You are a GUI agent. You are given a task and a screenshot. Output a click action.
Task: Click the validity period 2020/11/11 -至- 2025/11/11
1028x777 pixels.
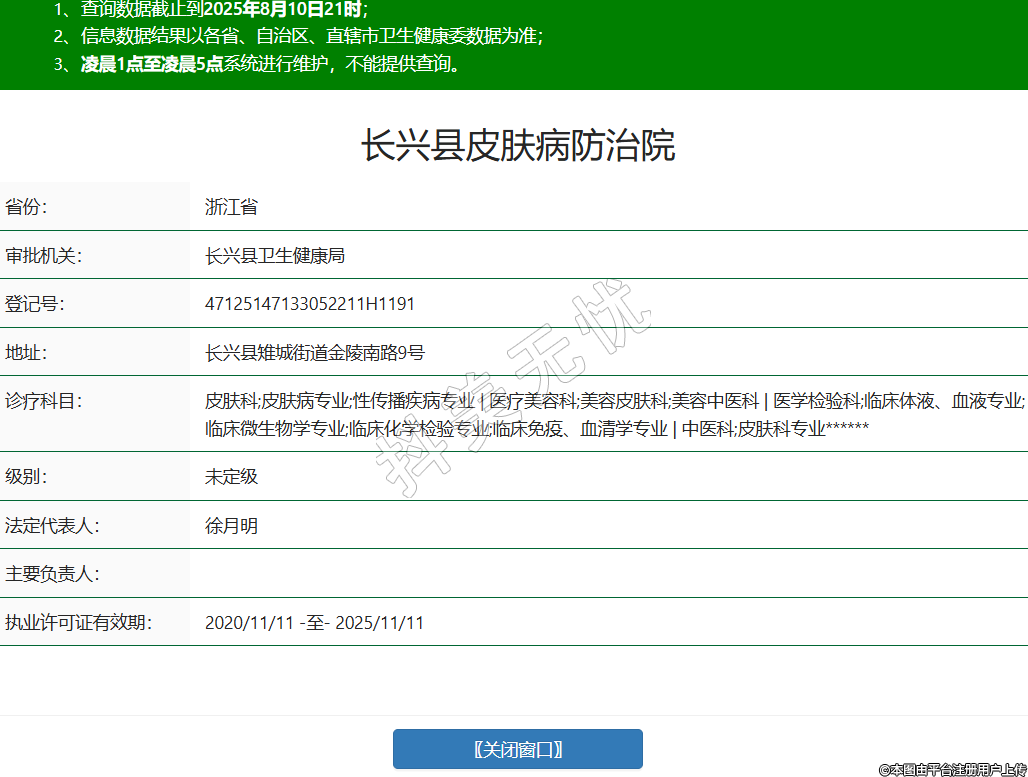[314, 622]
